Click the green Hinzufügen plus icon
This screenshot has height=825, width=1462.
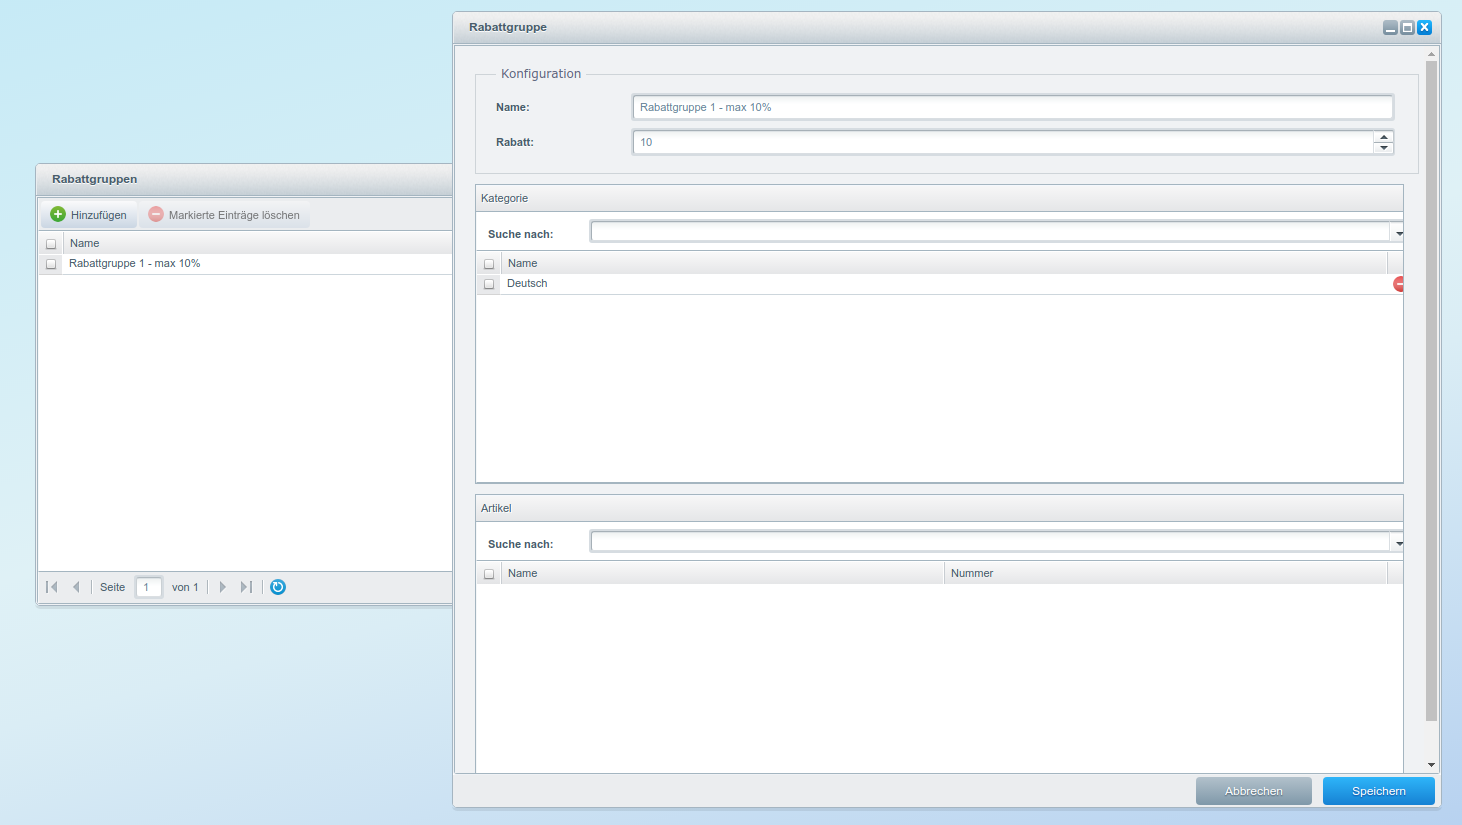point(58,214)
